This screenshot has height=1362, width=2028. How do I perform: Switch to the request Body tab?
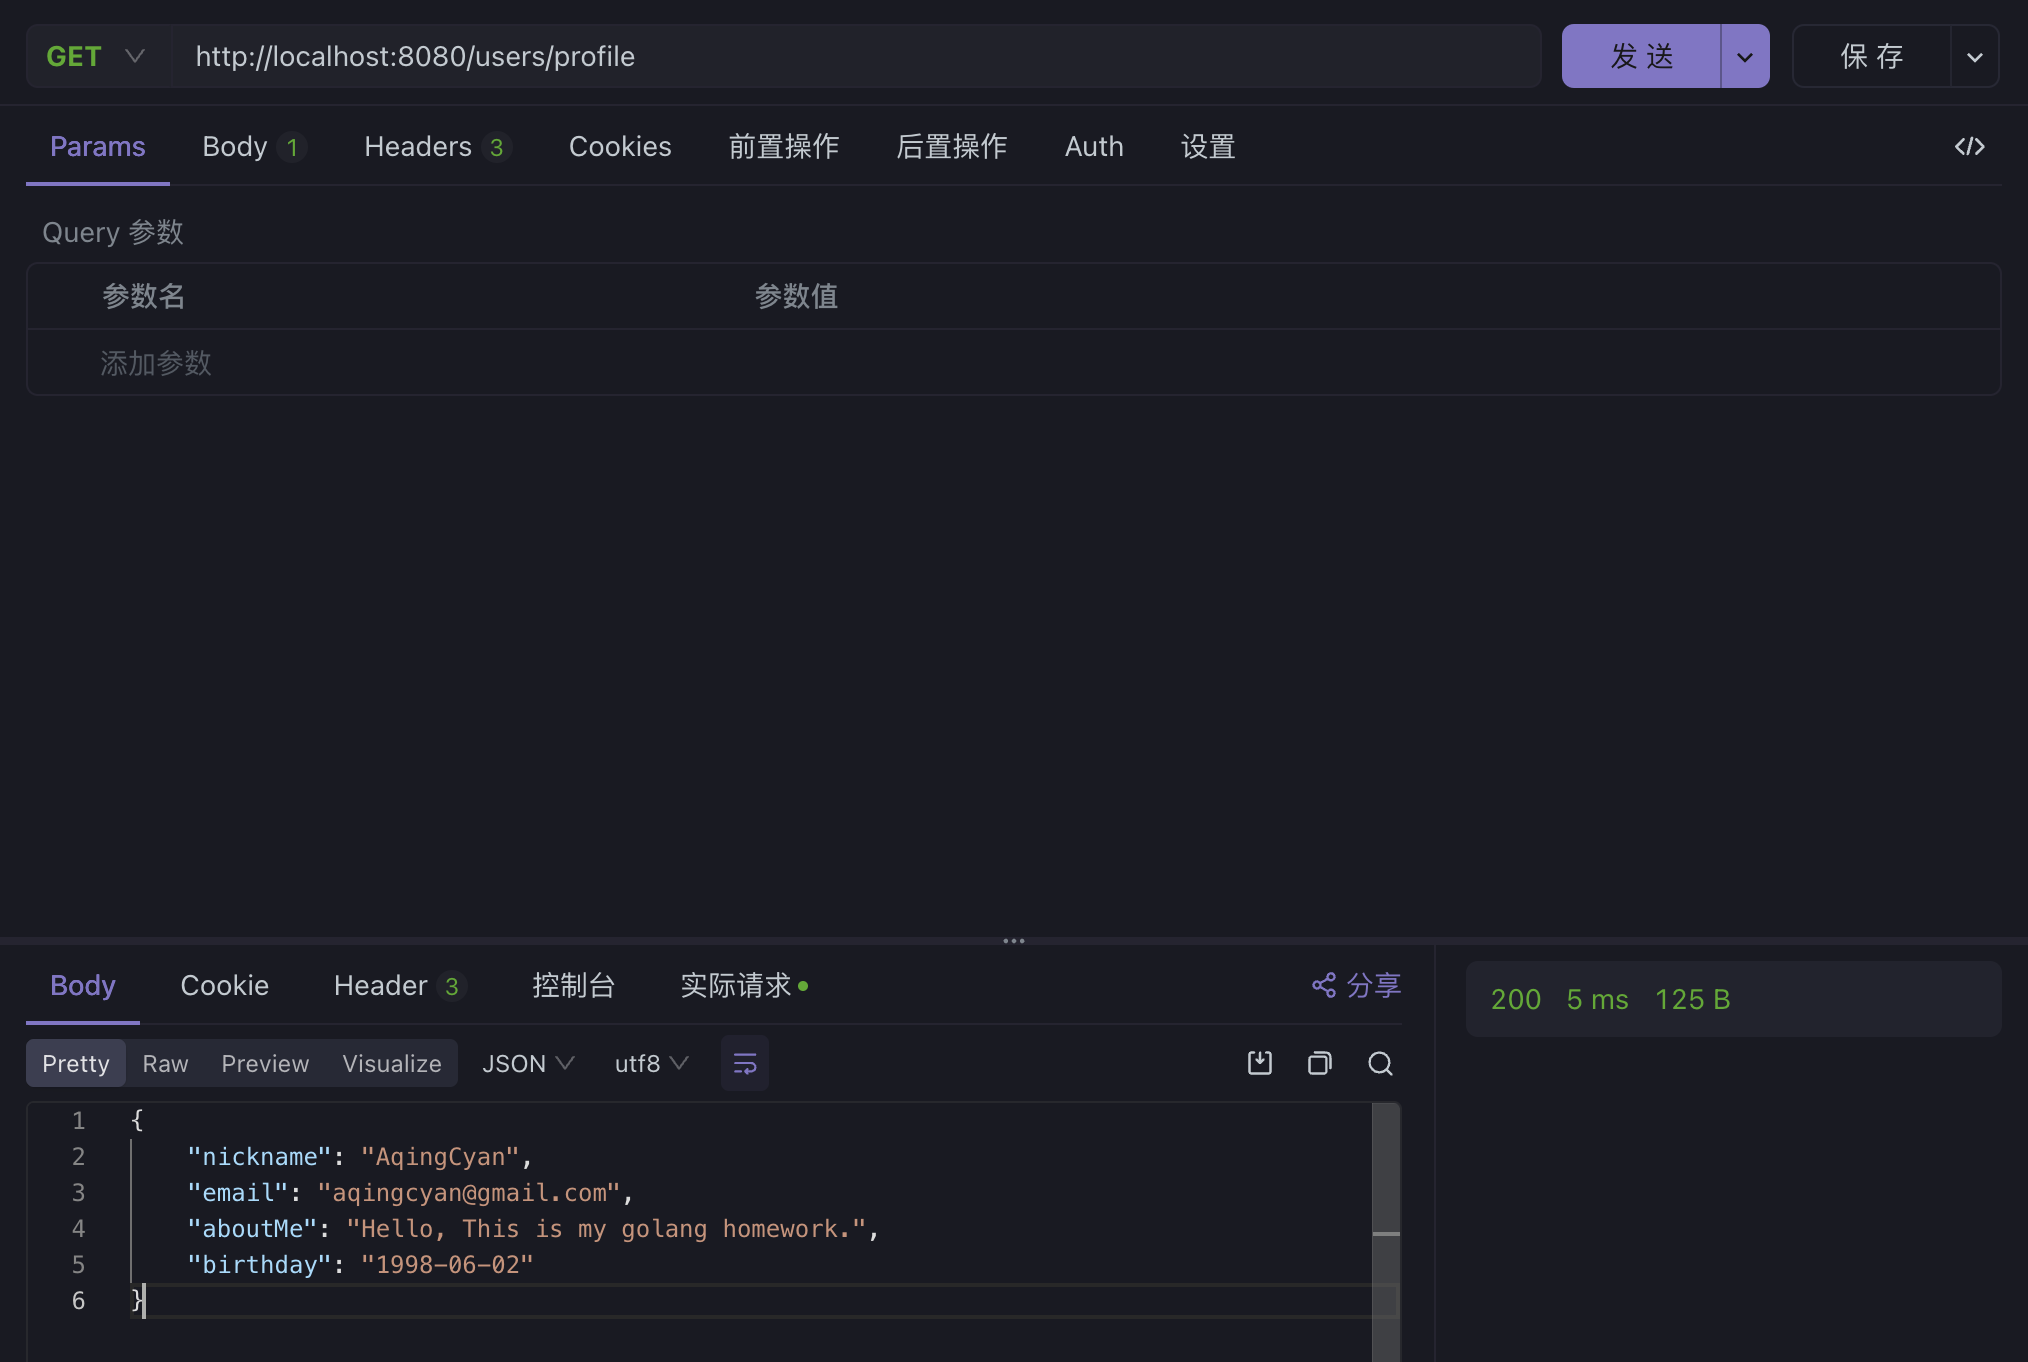coord(253,147)
